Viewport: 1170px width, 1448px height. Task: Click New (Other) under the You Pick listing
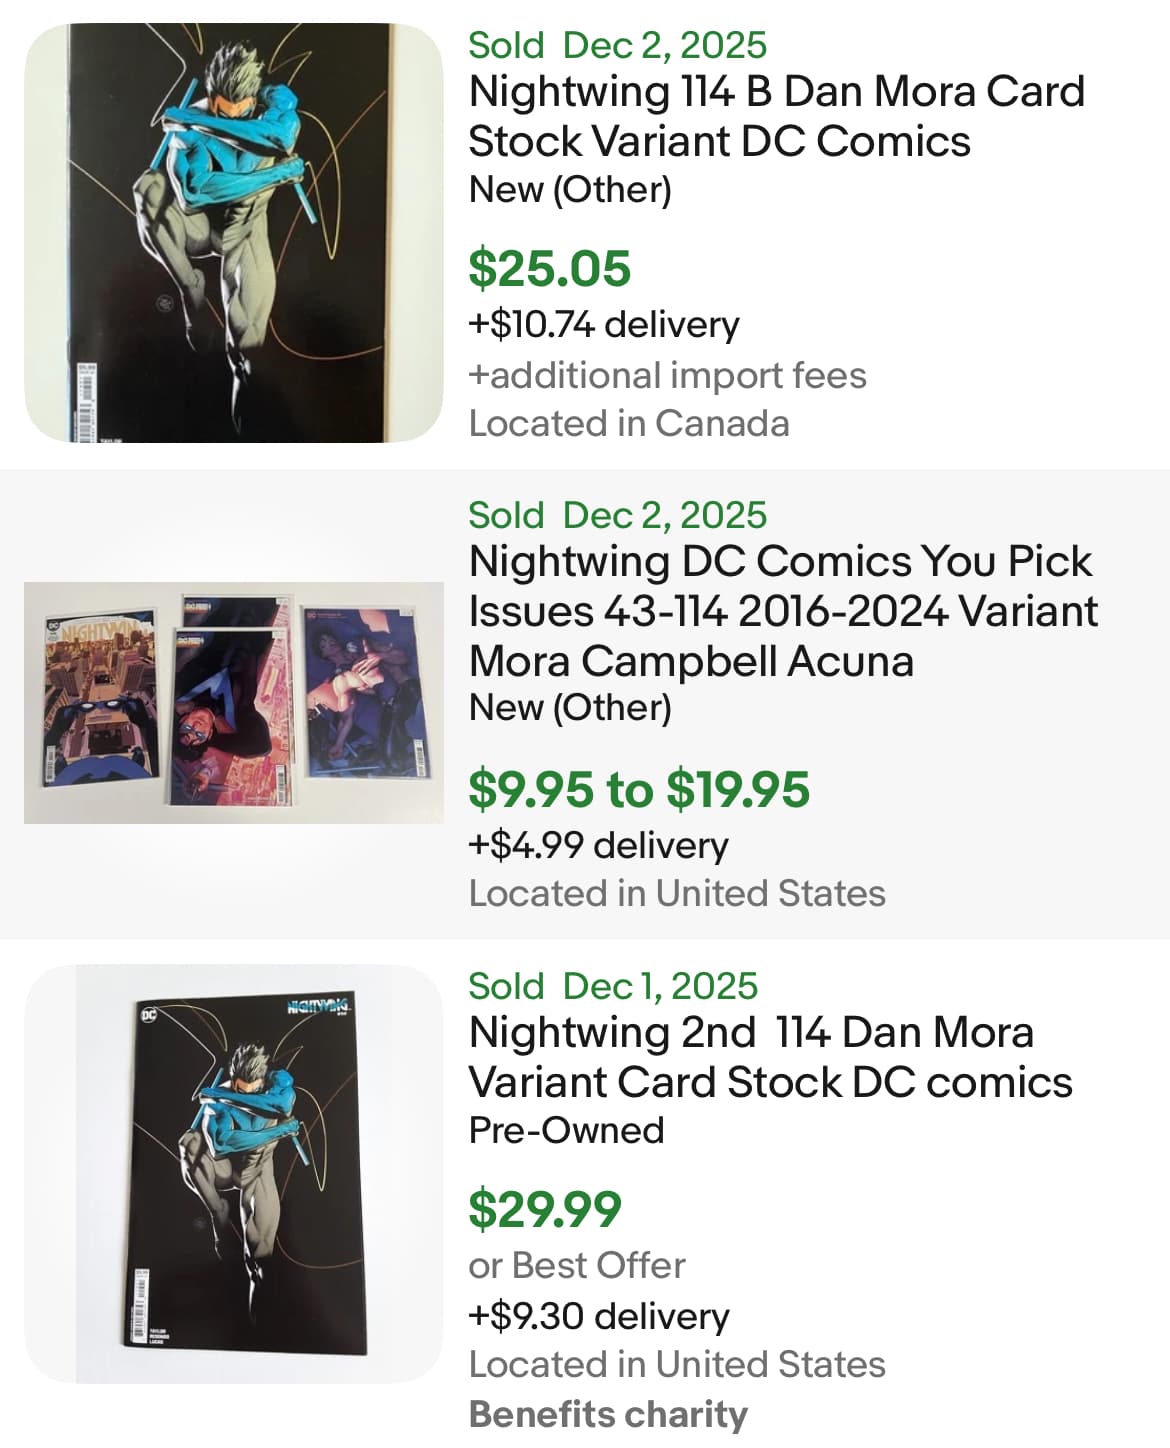point(570,707)
